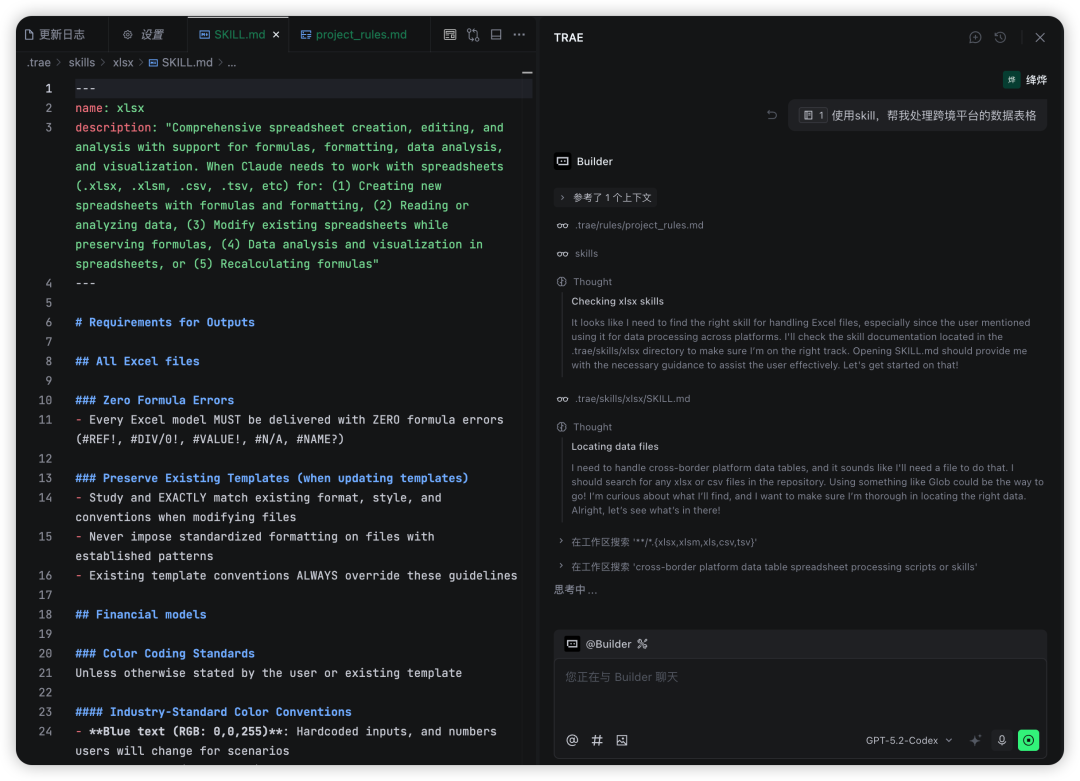1080x781 pixels.
Task: Click the green stop generation button
Action: [x=1028, y=740]
